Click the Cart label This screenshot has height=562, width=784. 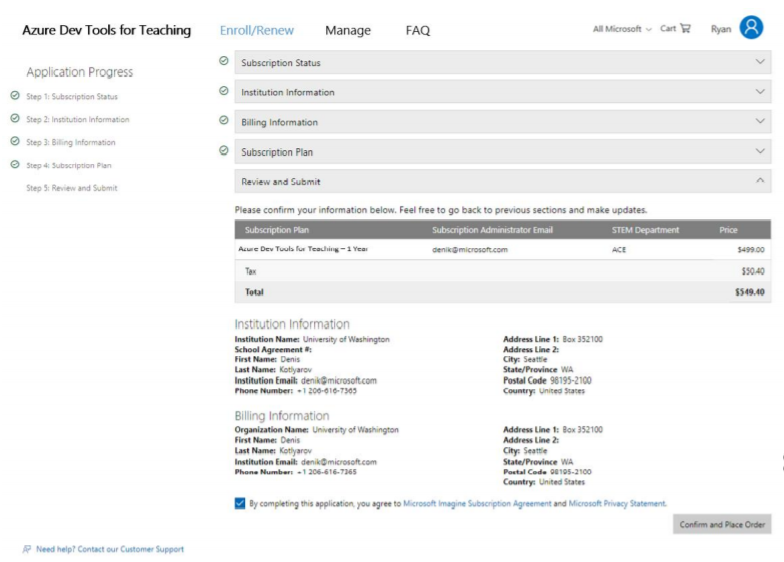coord(668,28)
